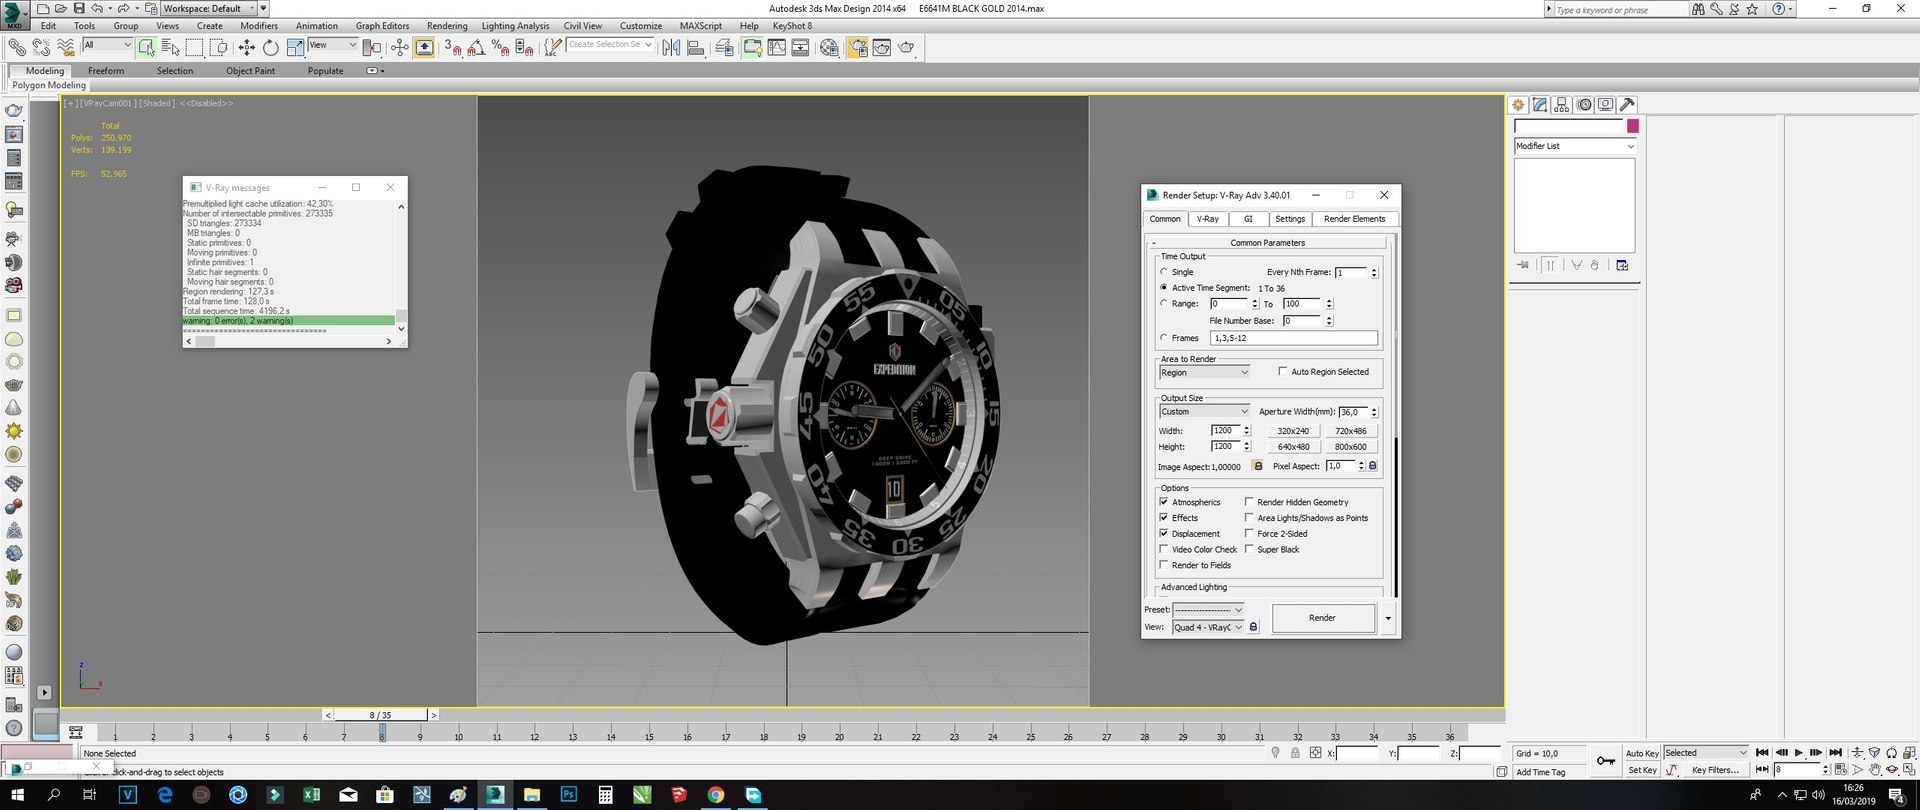The width and height of the screenshot is (1920, 810).
Task: Choose the 800x600 output size preset
Action: [1350, 447]
